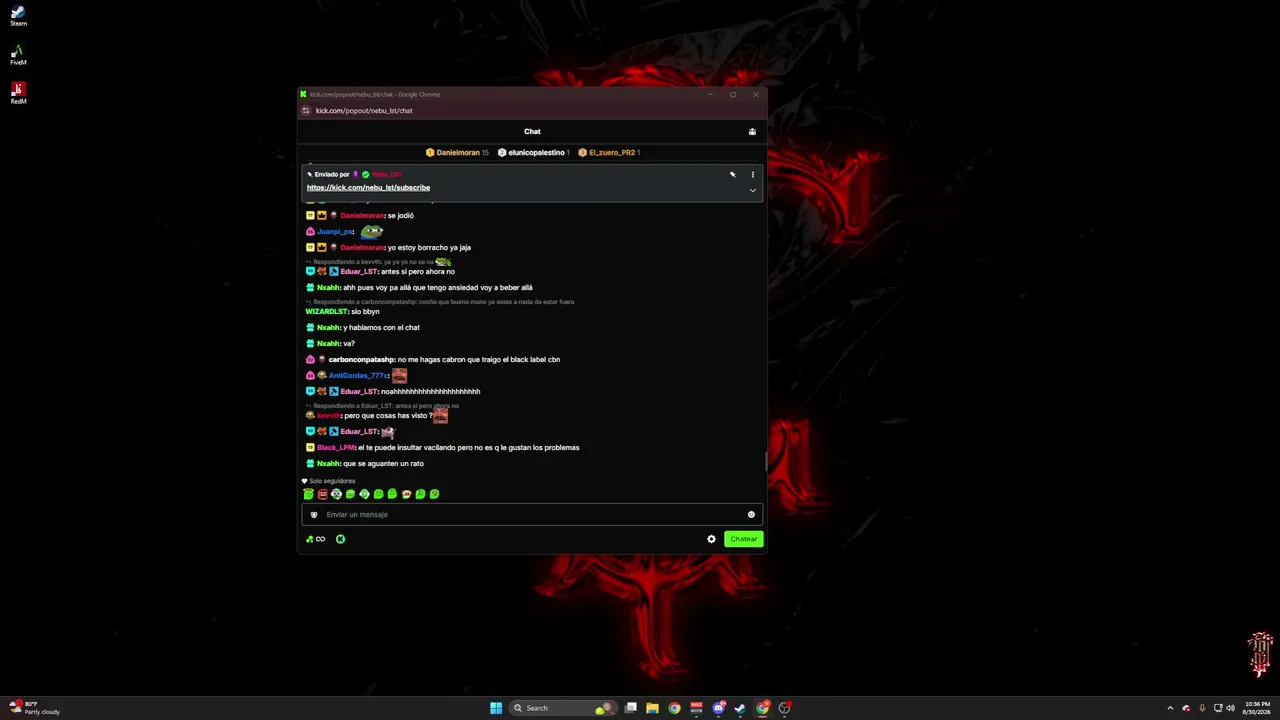Image resolution: width=1280 pixels, height=720 pixels.
Task: Click the emote posted by AntiGordas_777x
Action: coord(399,375)
